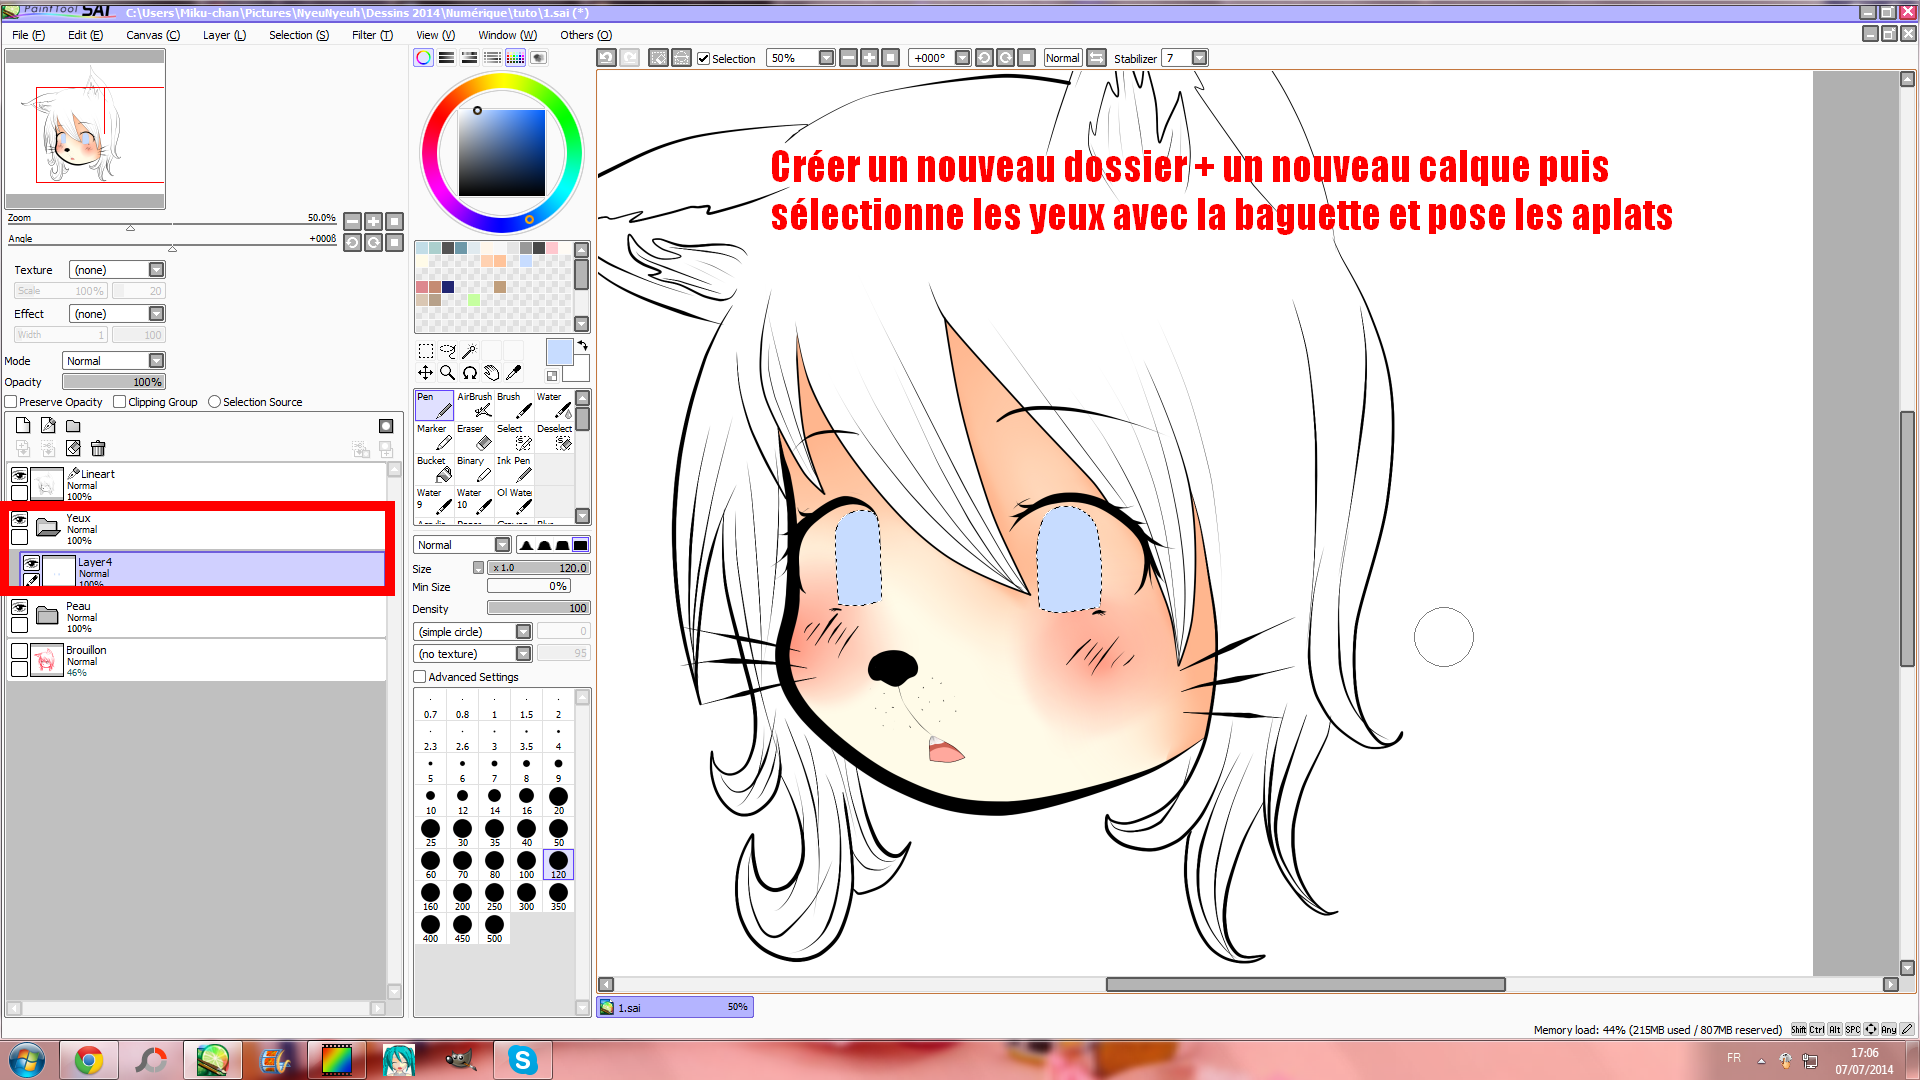Image resolution: width=1920 pixels, height=1080 pixels.
Task: Delete layer using trash can icon
Action: click(98, 449)
